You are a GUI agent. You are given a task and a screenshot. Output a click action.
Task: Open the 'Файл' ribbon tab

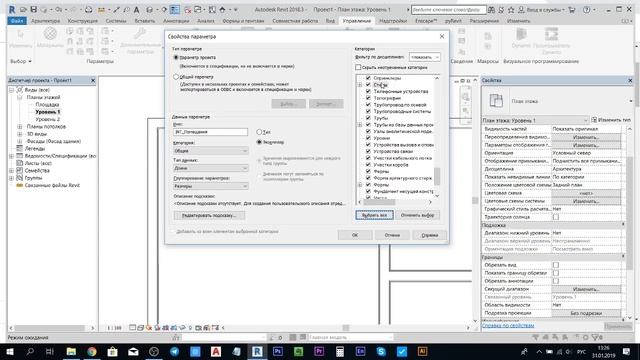[17, 21]
